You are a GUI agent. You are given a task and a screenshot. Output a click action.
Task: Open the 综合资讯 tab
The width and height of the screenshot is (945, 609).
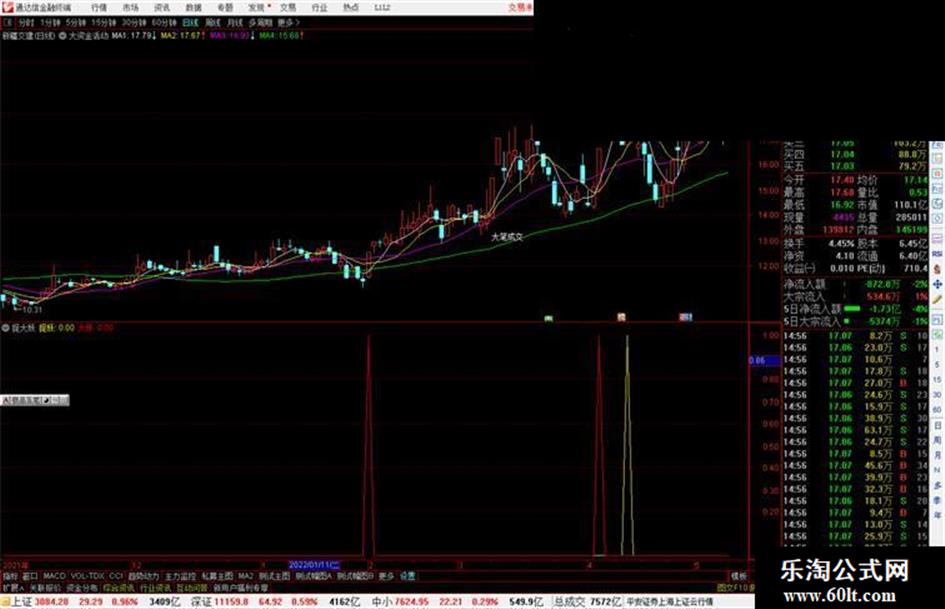119,587
